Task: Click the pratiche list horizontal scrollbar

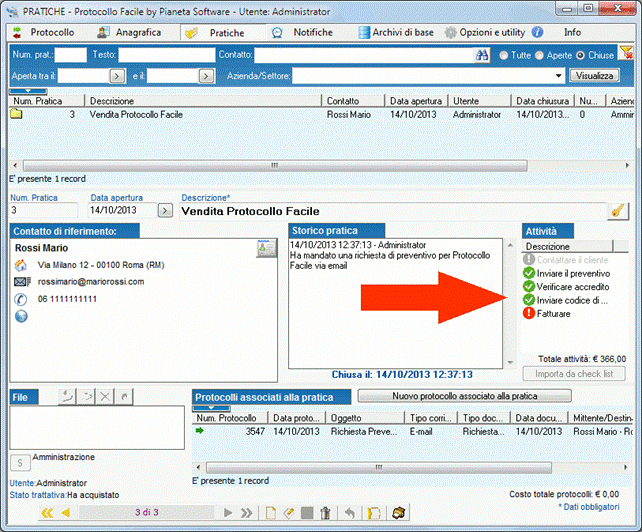Action: click(x=275, y=165)
